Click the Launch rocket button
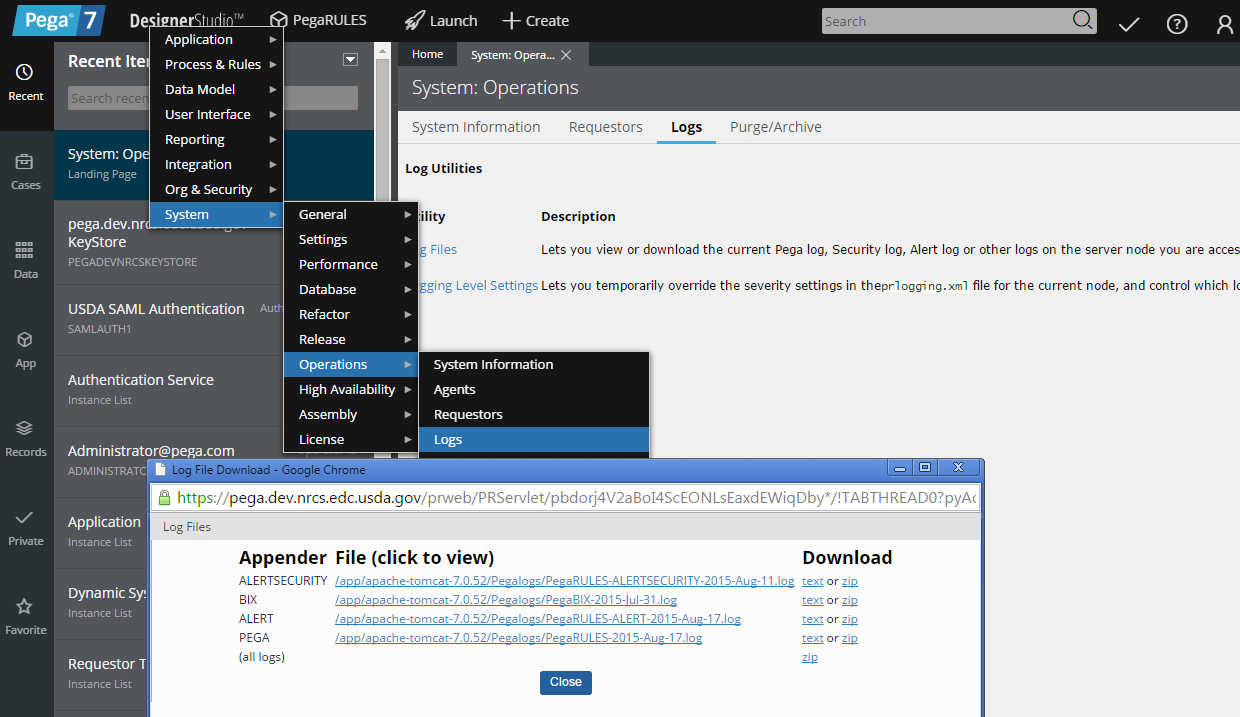This screenshot has height=717, width=1240. (x=441, y=21)
